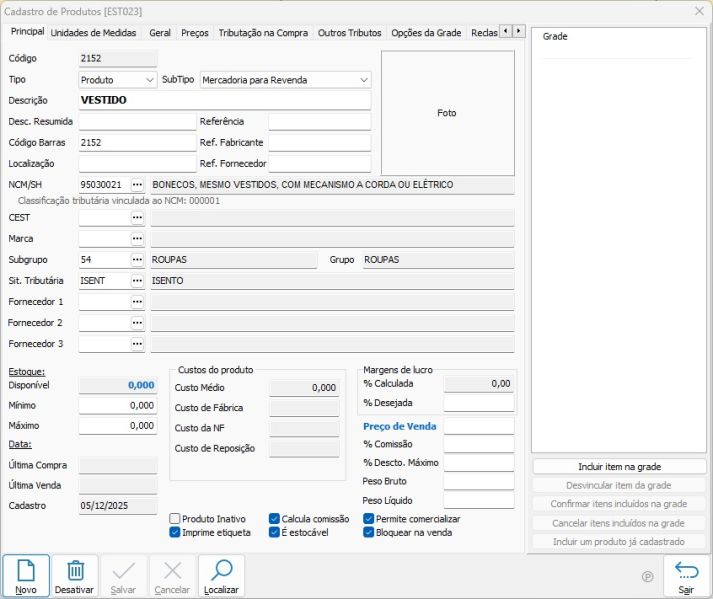Enable the Produto Inativo checkbox

(175, 519)
